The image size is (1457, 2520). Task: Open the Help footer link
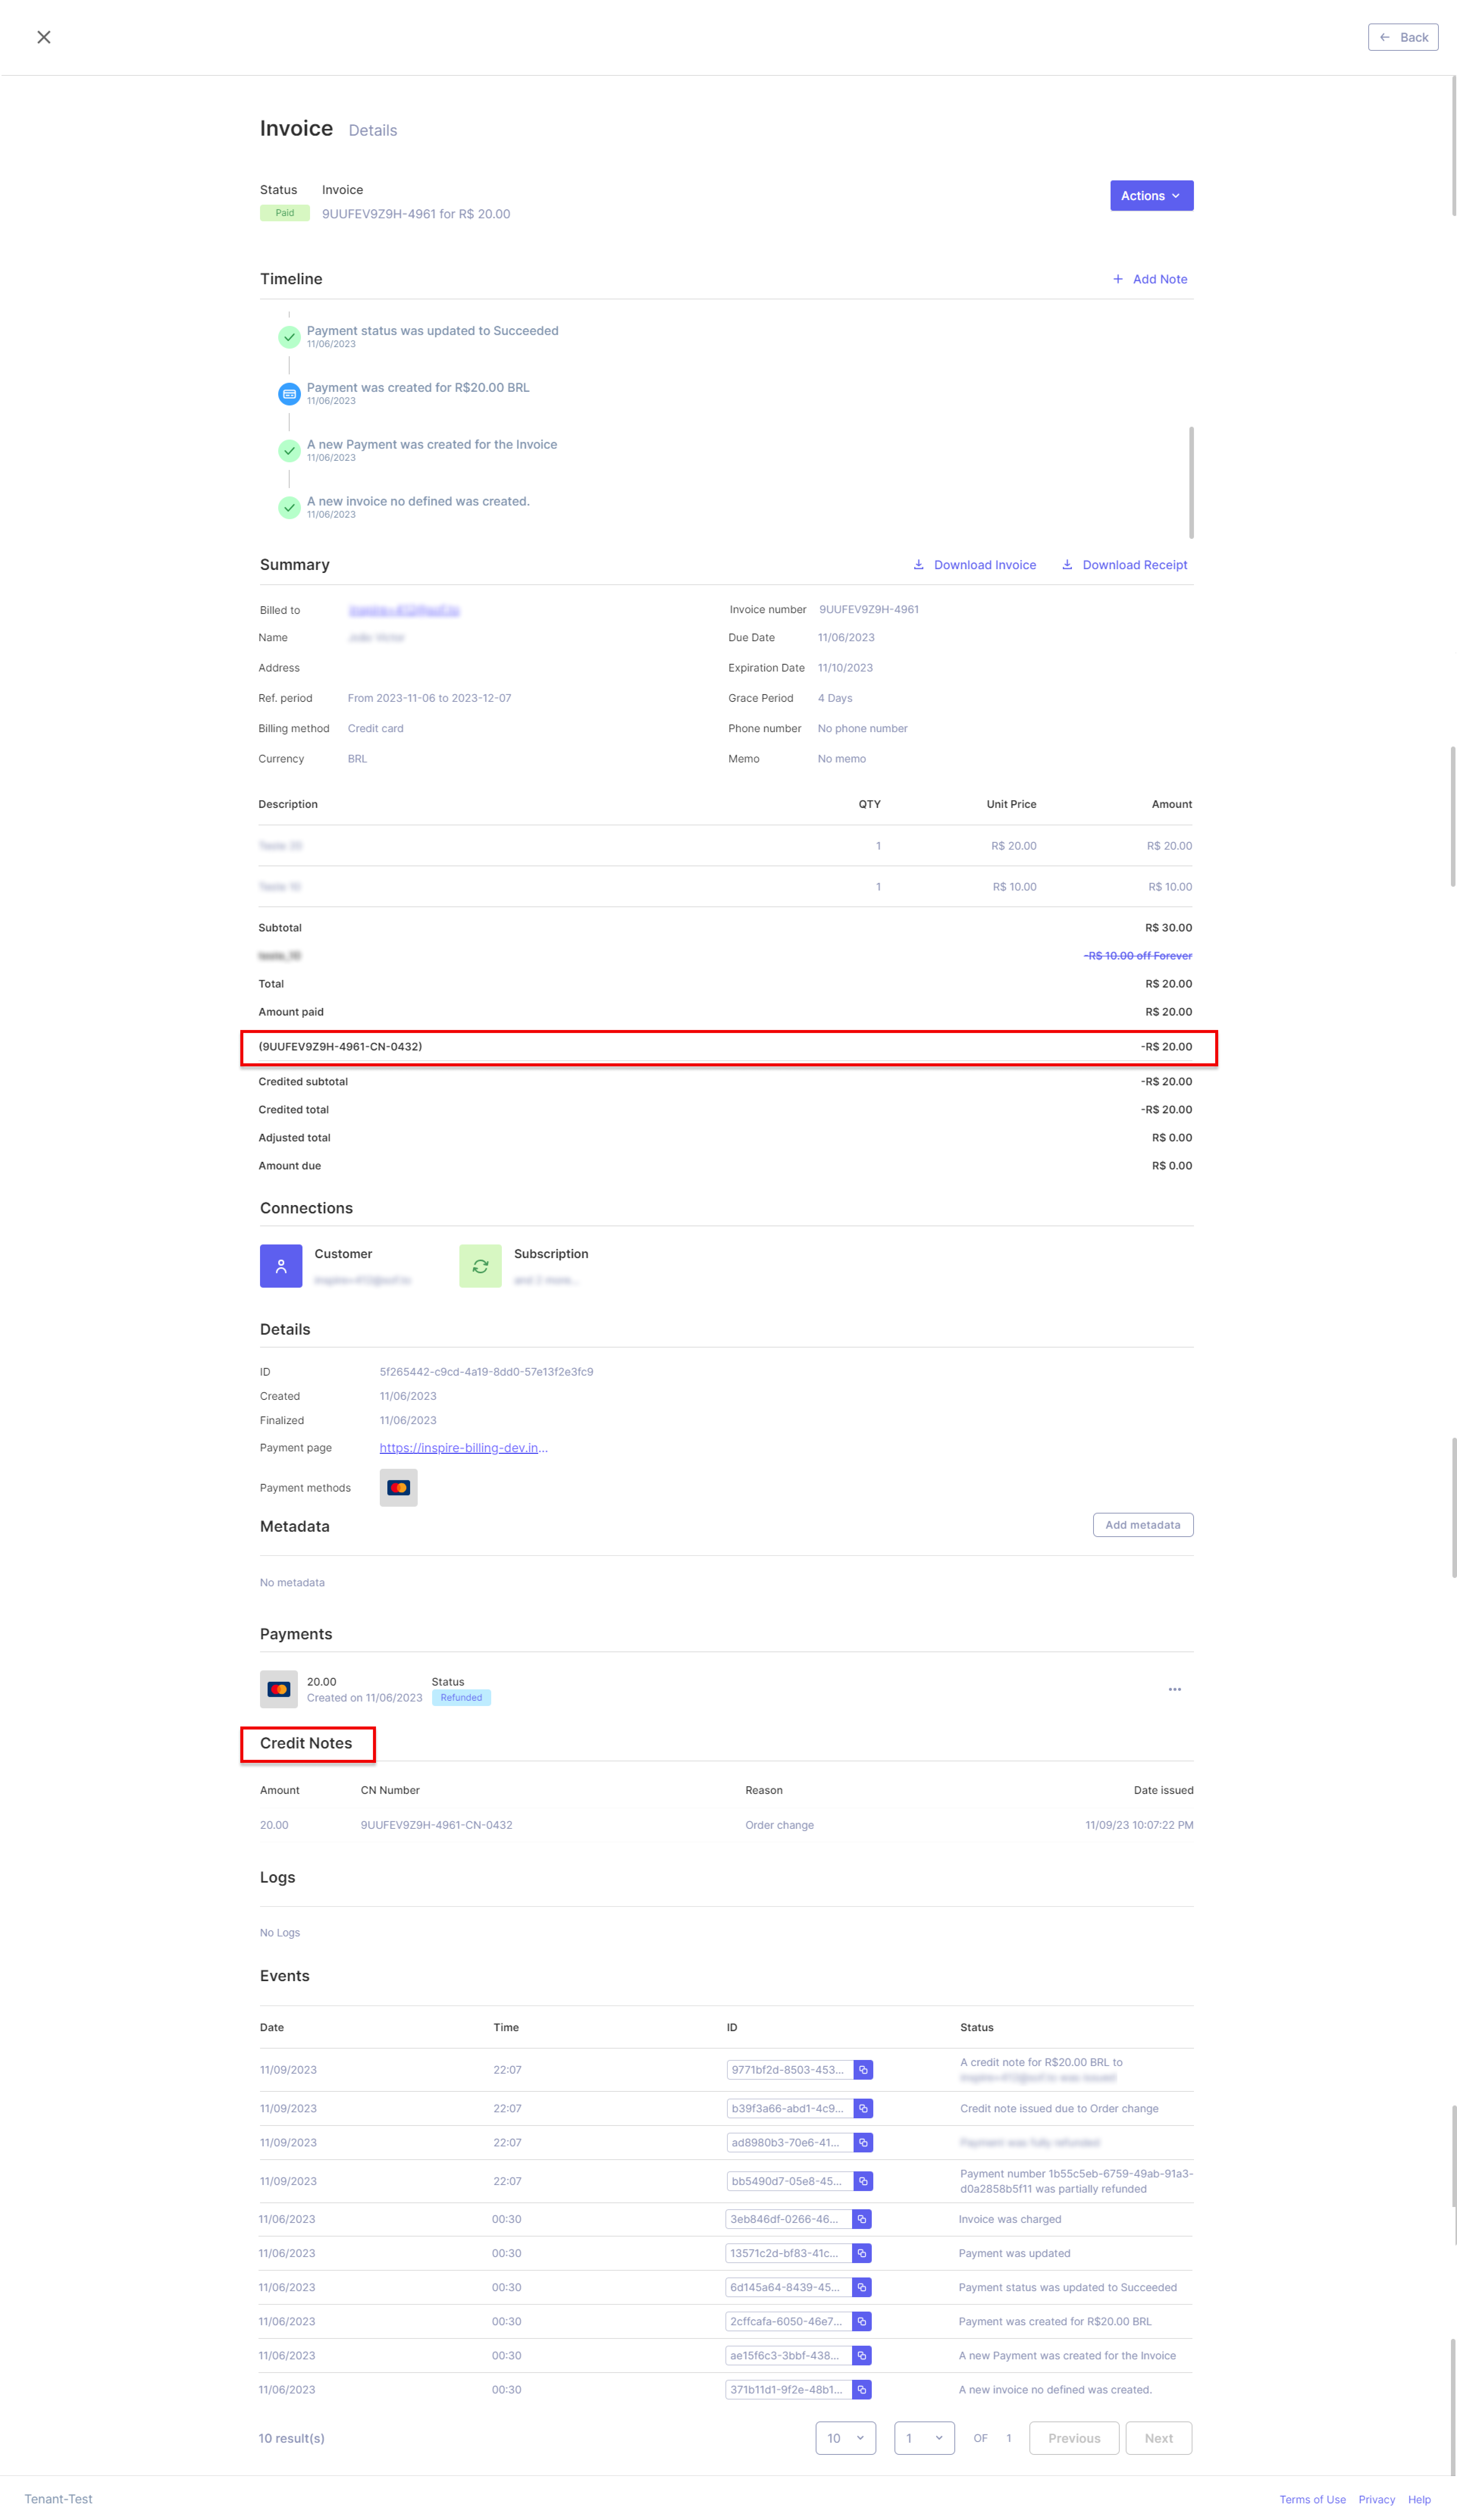click(1419, 2499)
